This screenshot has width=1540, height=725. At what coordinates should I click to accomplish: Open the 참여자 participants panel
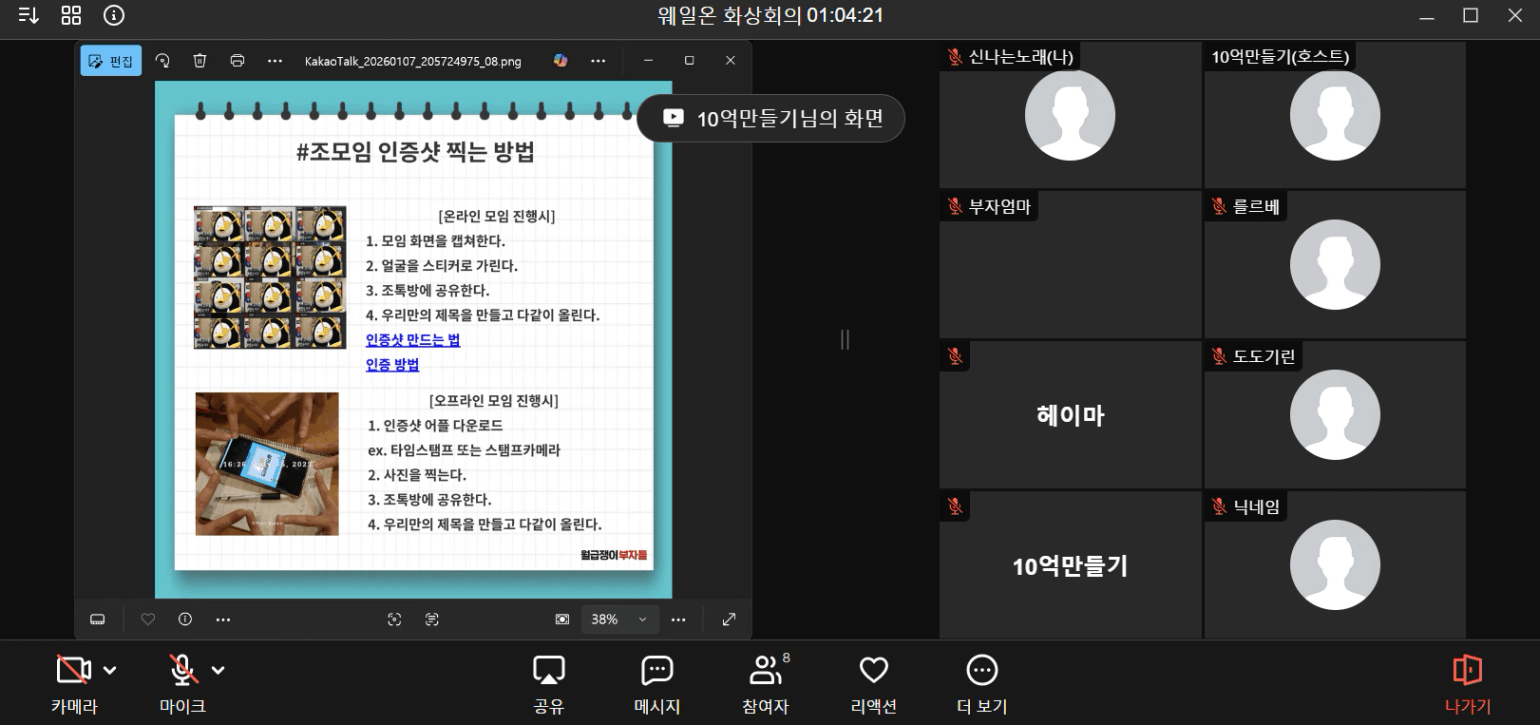765,682
